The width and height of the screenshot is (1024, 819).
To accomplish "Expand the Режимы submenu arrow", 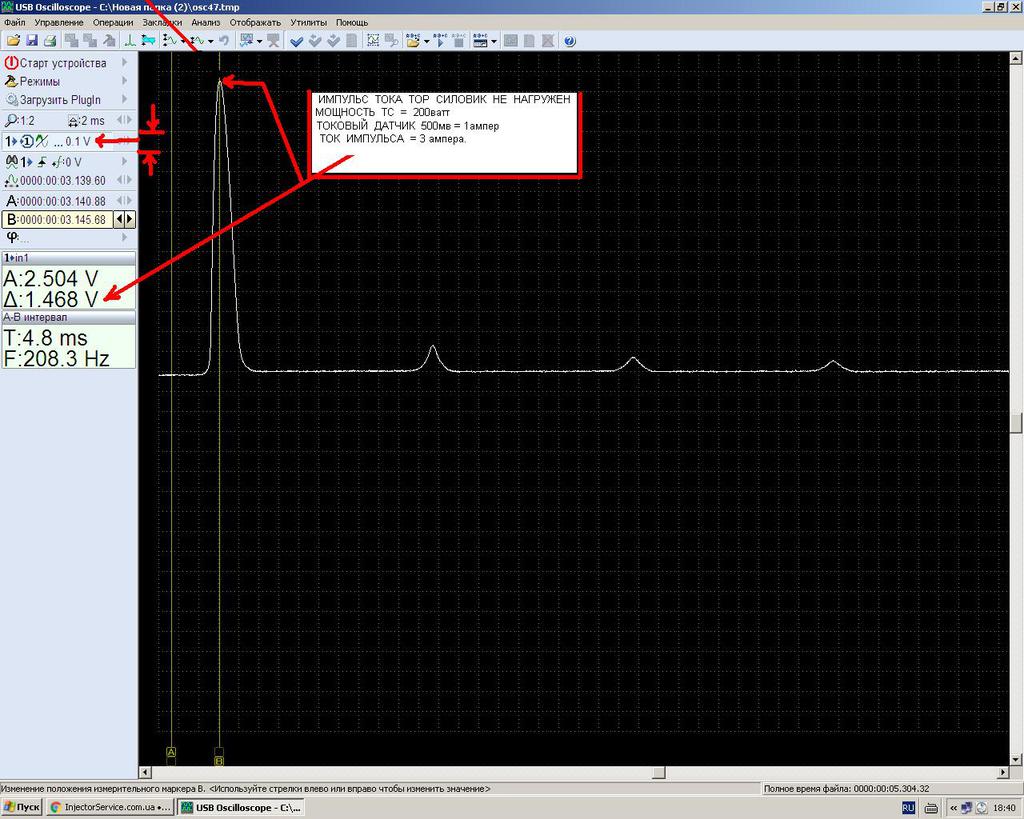I will point(124,81).
